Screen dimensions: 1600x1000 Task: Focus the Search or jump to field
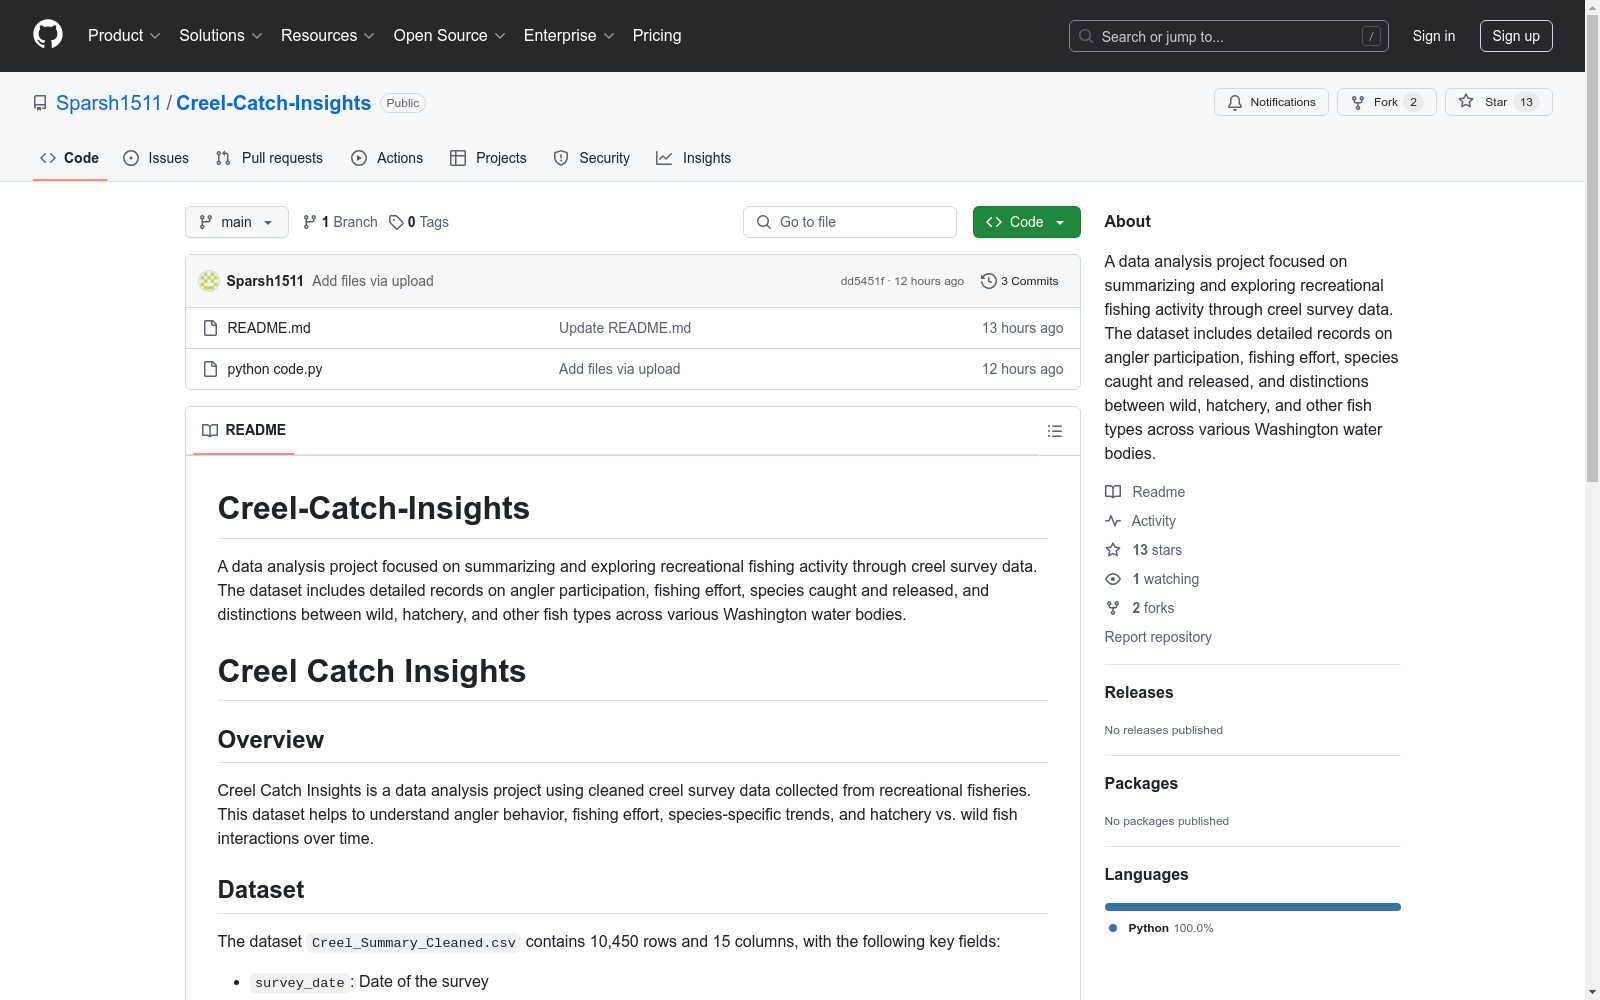click(x=1229, y=36)
